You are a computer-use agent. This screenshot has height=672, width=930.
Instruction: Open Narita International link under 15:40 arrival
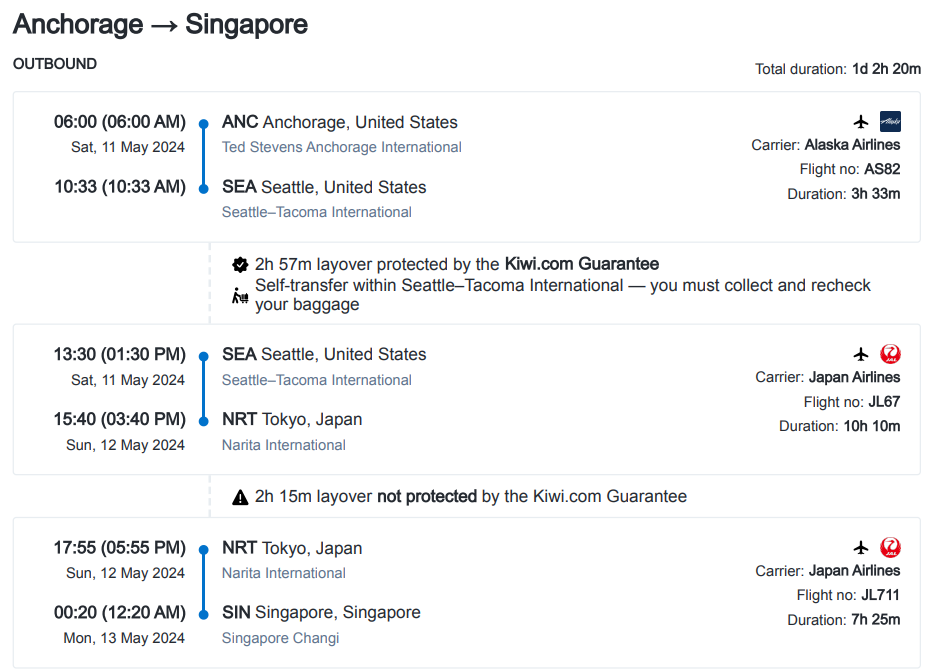[283, 445]
